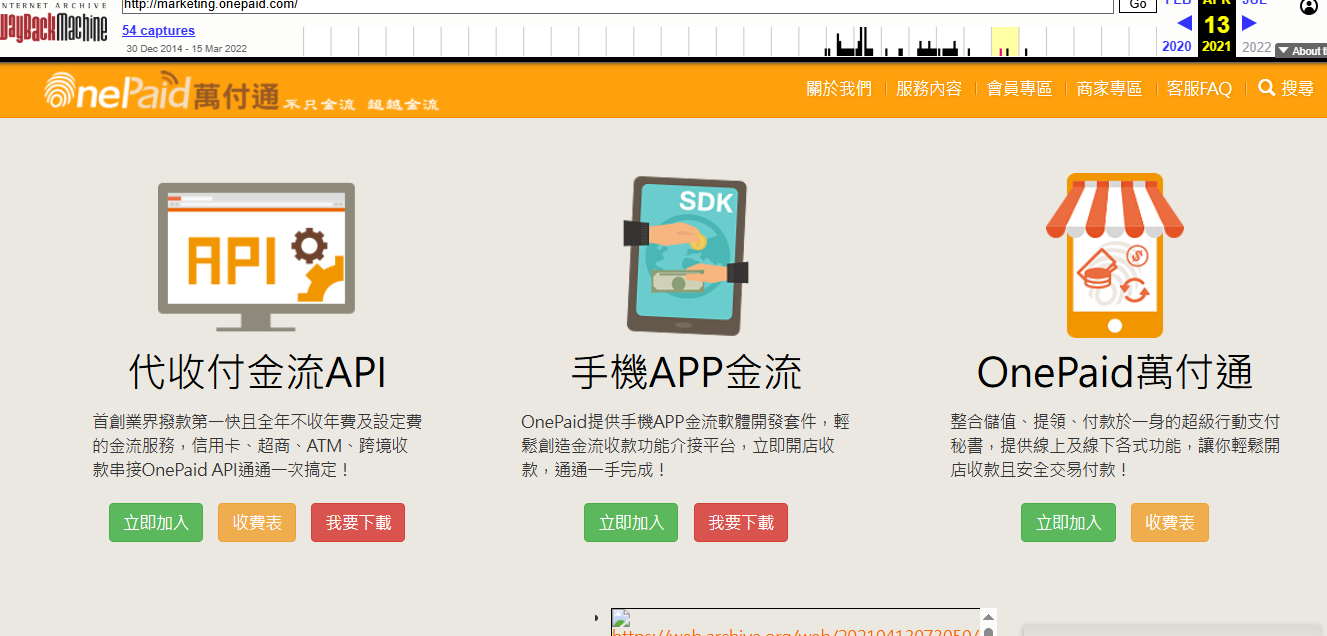Click 我要下載 under 手機APP金流

741,523
